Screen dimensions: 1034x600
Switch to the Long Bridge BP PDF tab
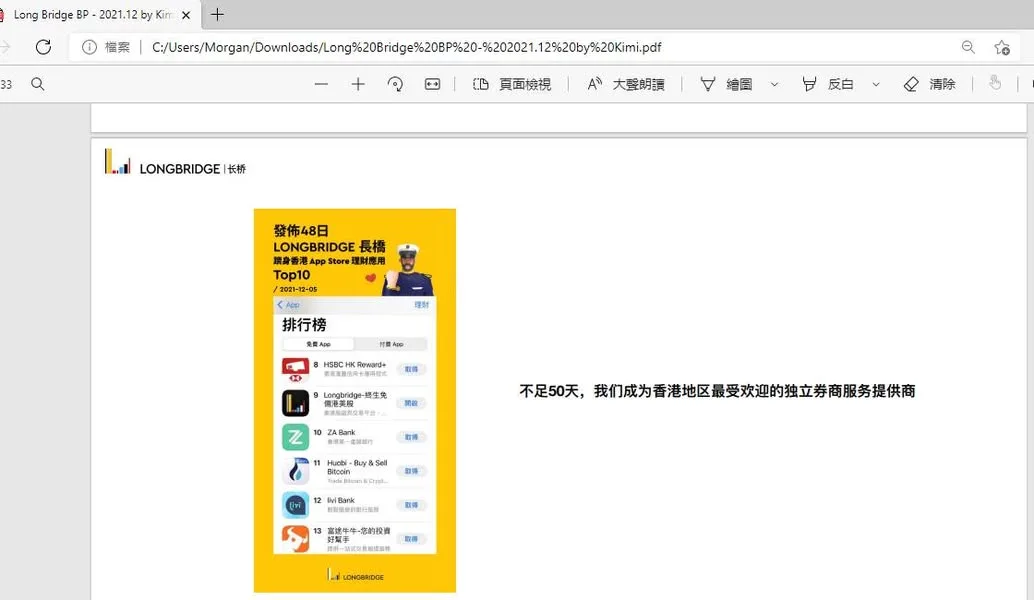[x=90, y=15]
